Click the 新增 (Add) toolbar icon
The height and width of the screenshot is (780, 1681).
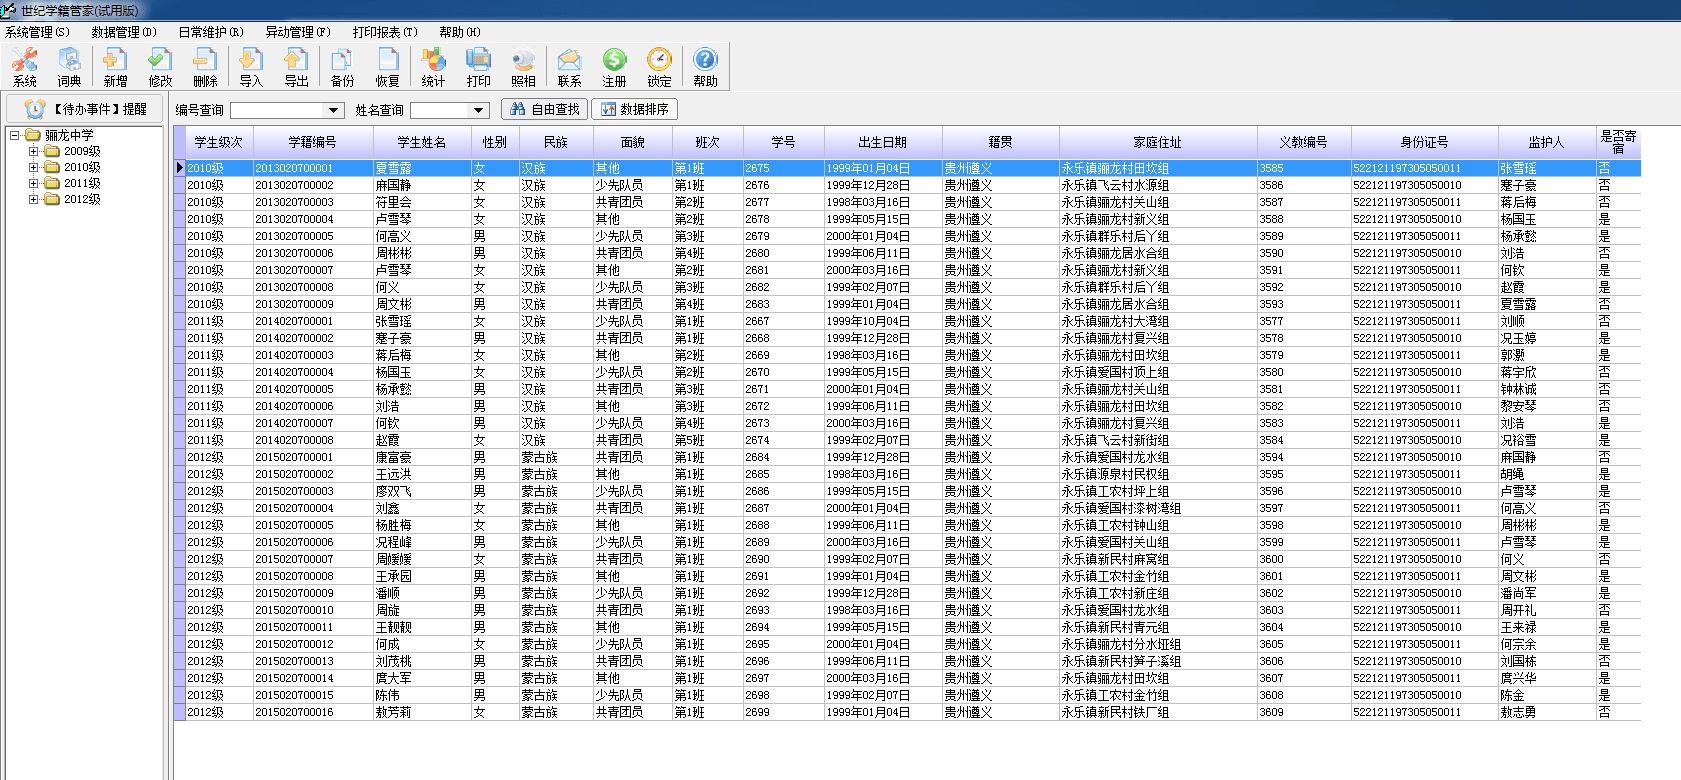coord(115,66)
